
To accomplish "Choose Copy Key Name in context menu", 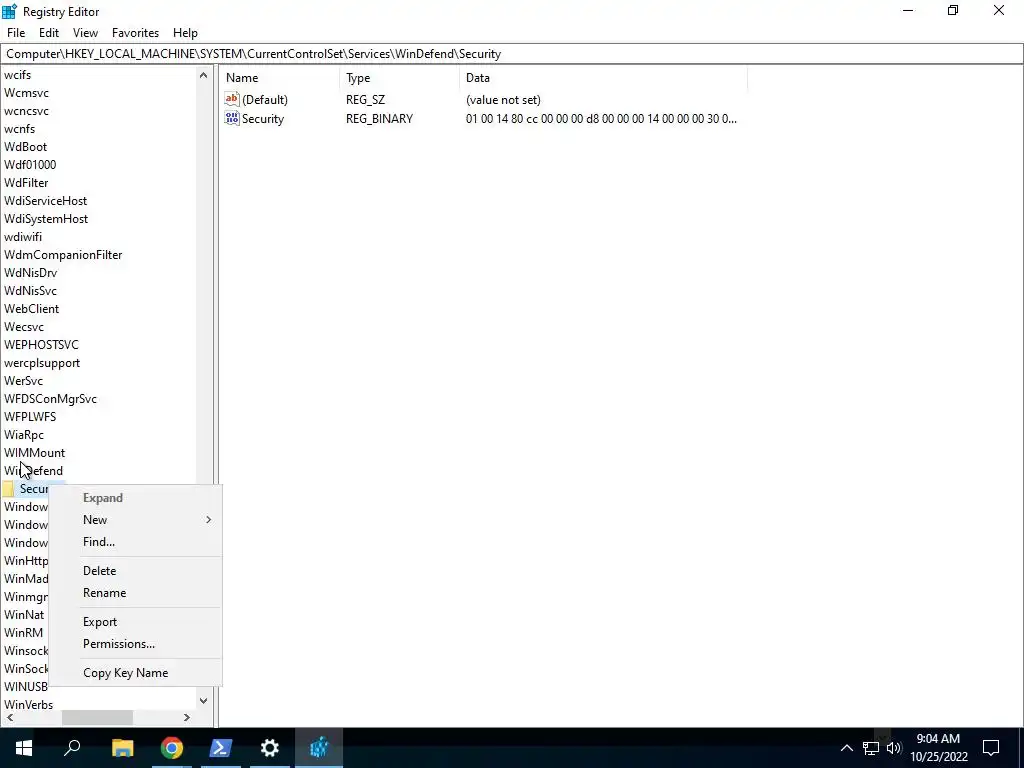I will coord(136,673).
